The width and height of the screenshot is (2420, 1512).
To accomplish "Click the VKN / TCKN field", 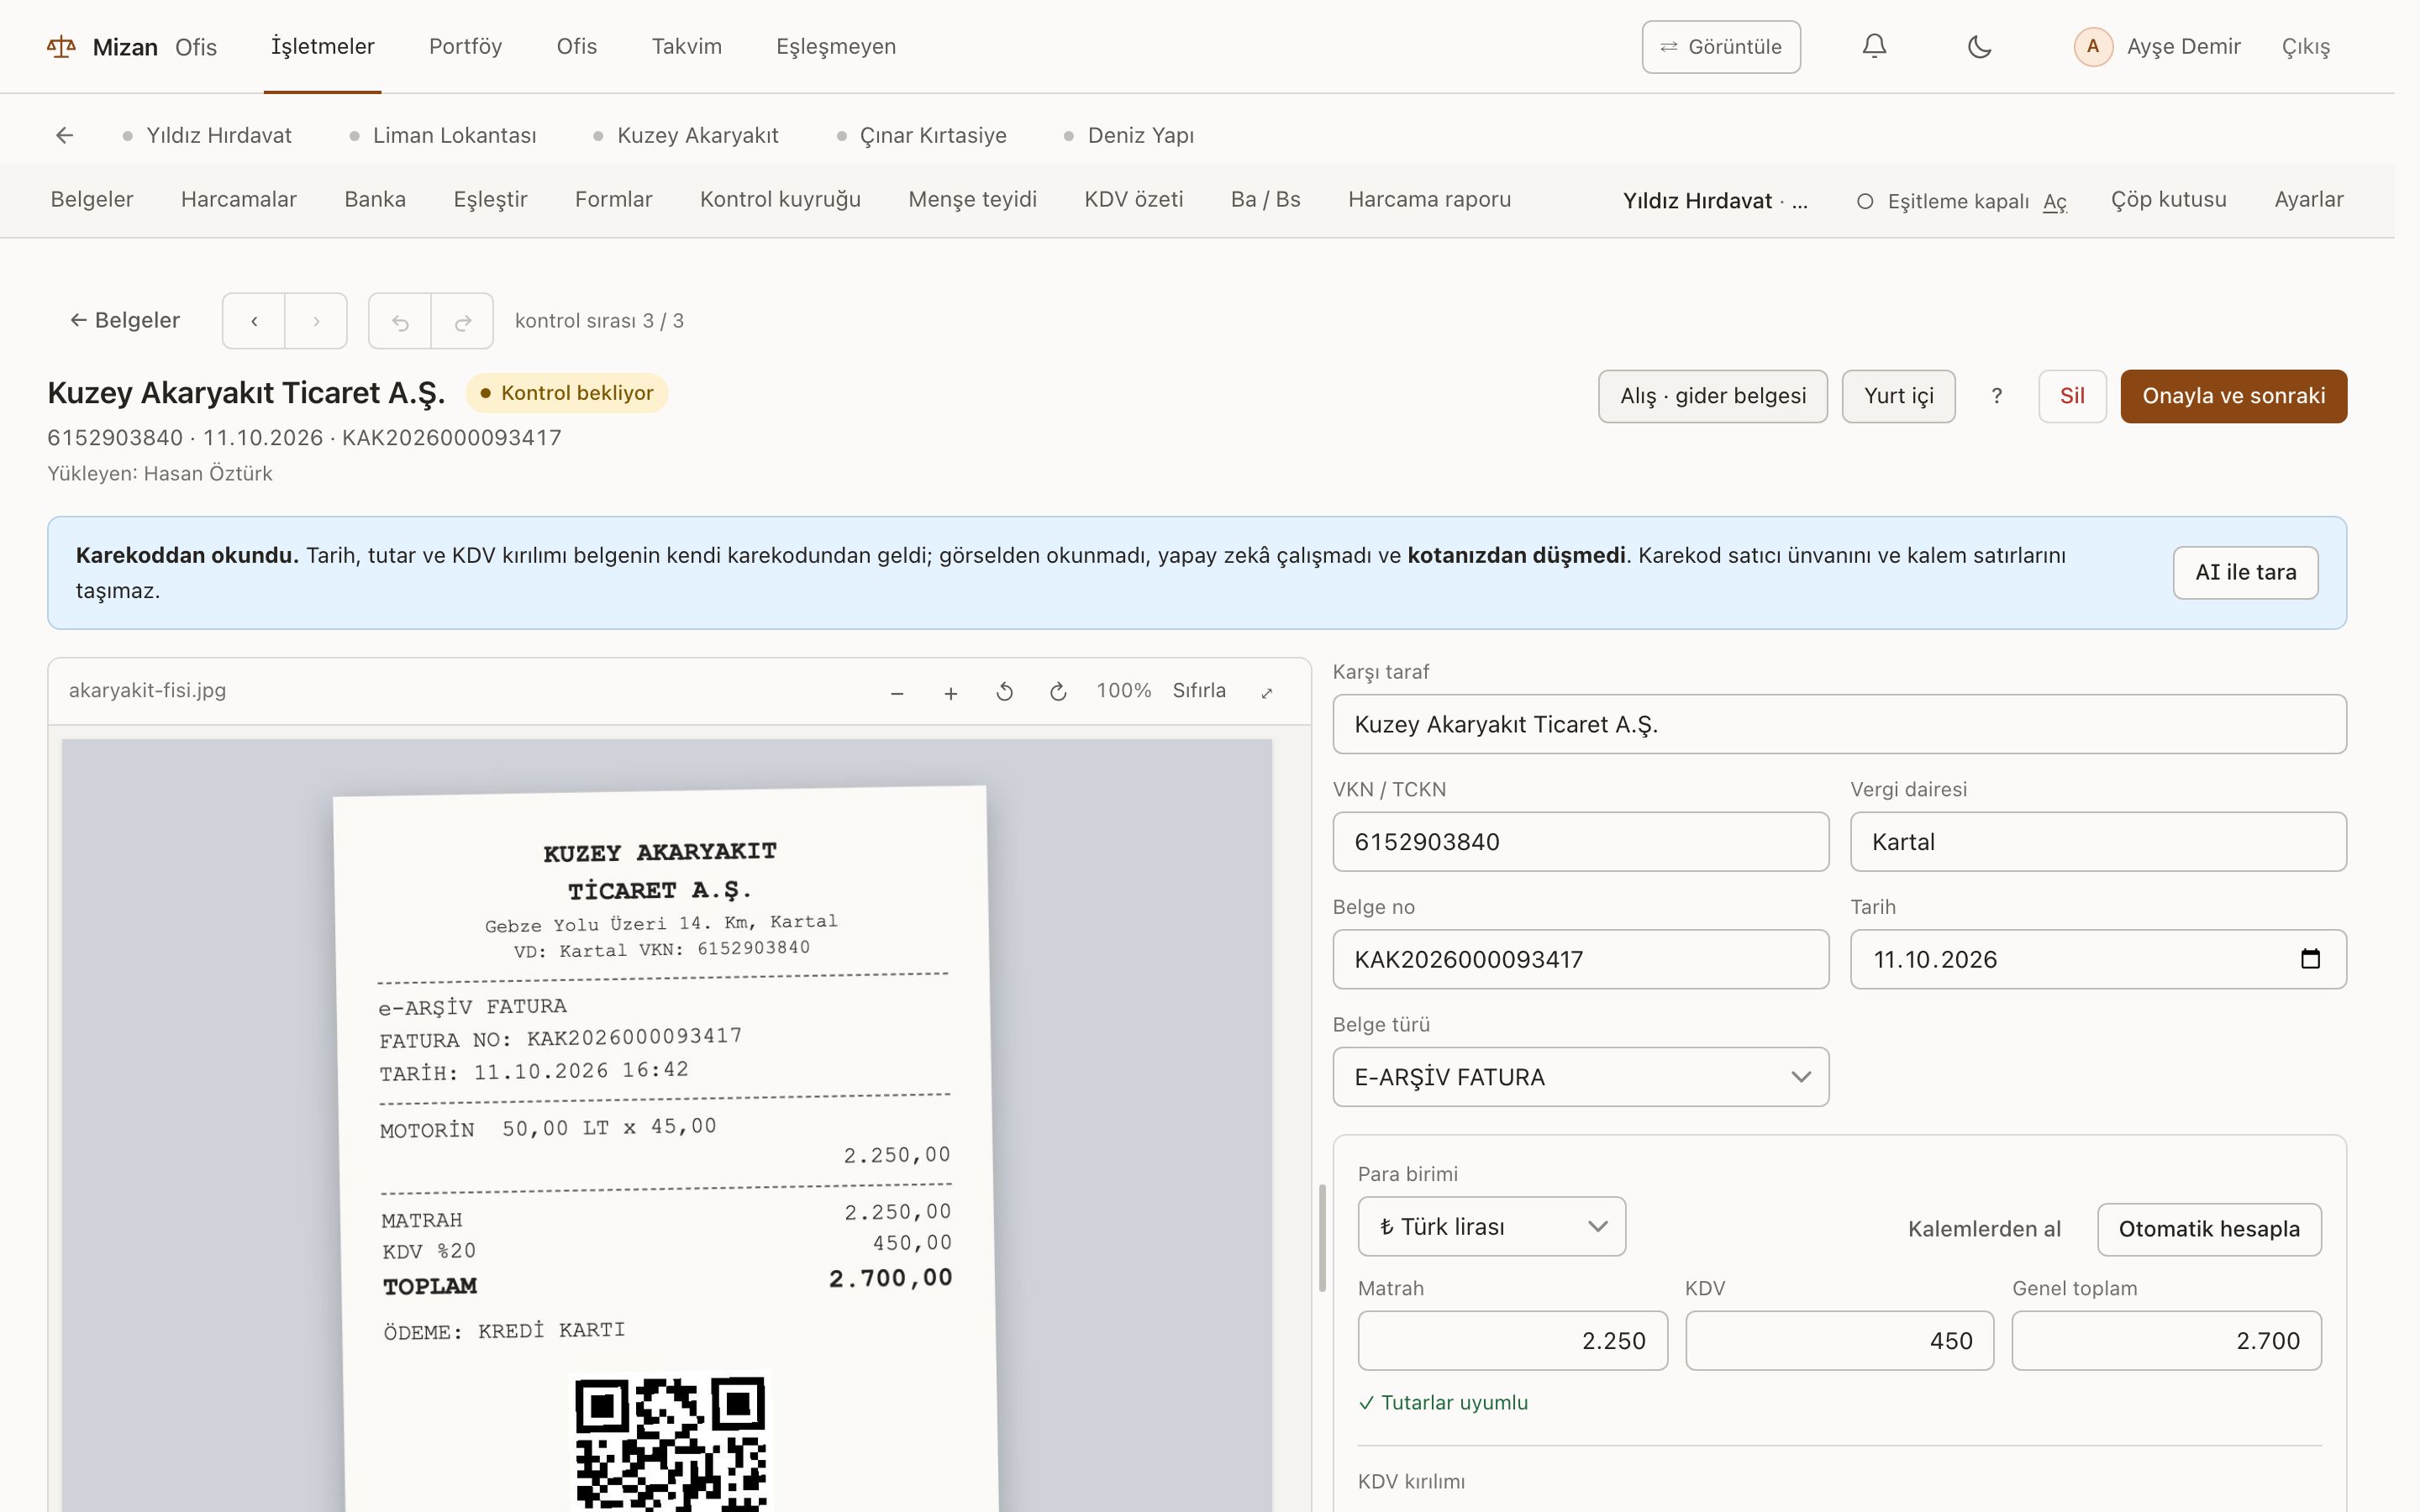I will 1581,842.
